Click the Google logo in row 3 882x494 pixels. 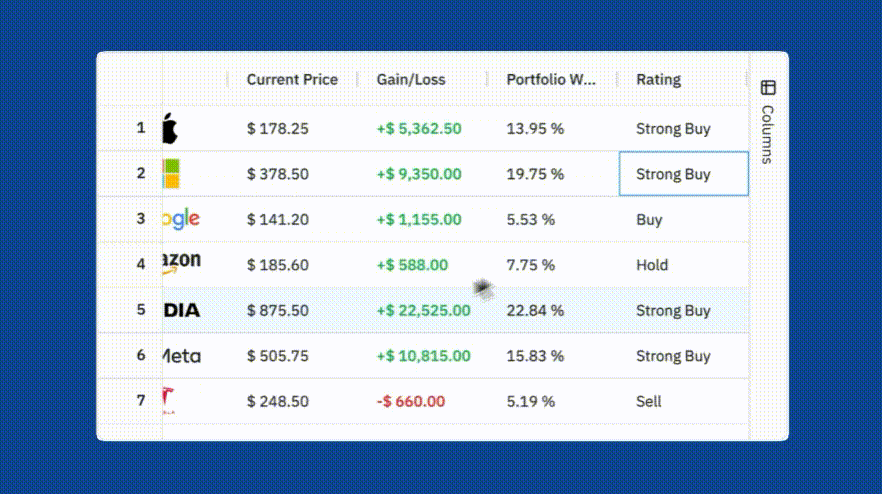click(x=182, y=219)
